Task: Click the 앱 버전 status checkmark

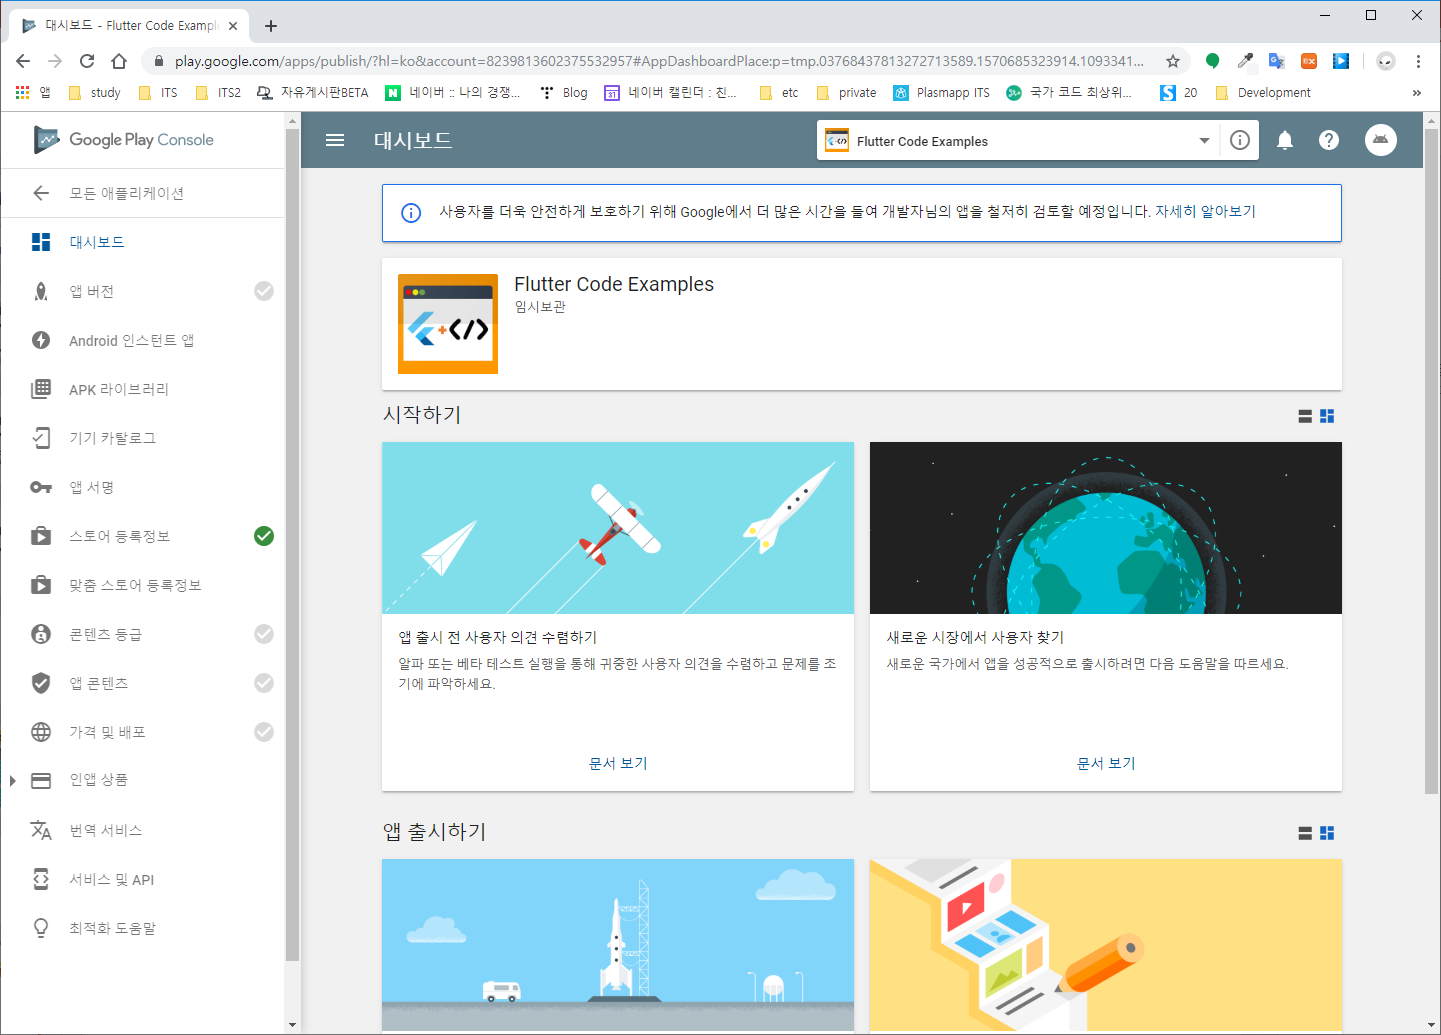Action: tap(264, 291)
